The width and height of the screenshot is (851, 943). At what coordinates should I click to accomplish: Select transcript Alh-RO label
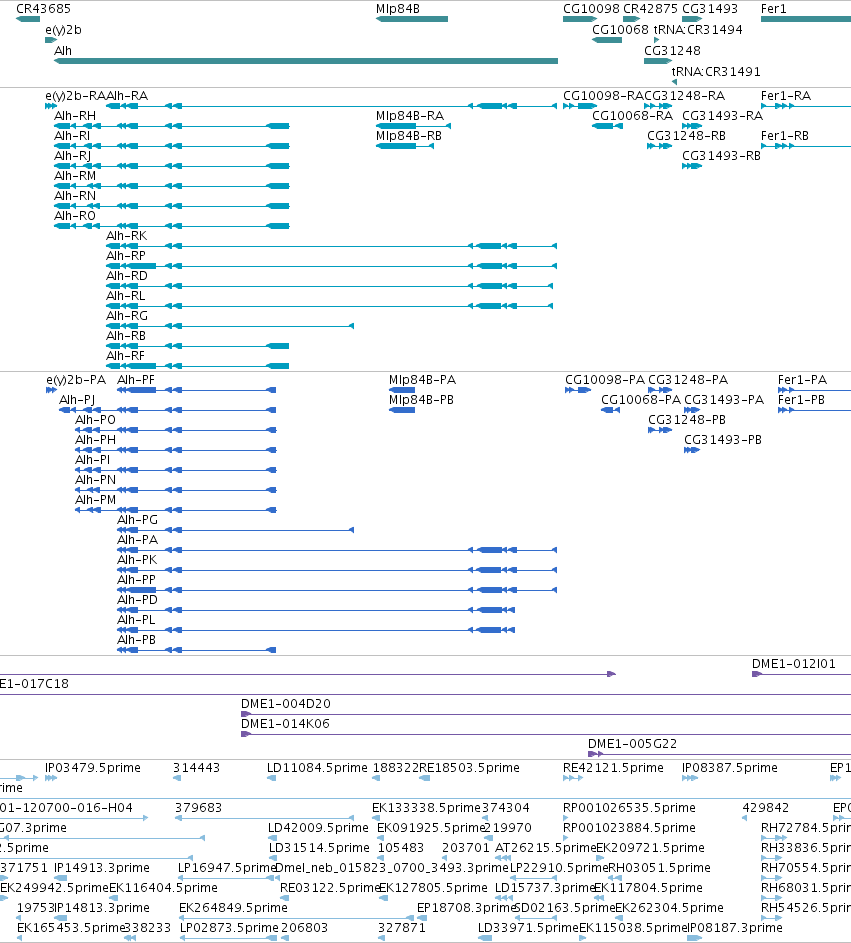pyautogui.click(x=75, y=216)
